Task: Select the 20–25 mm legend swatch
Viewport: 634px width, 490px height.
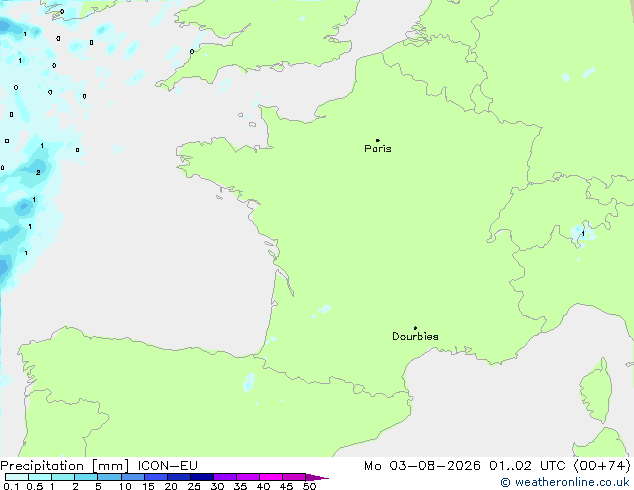Action: [179, 477]
